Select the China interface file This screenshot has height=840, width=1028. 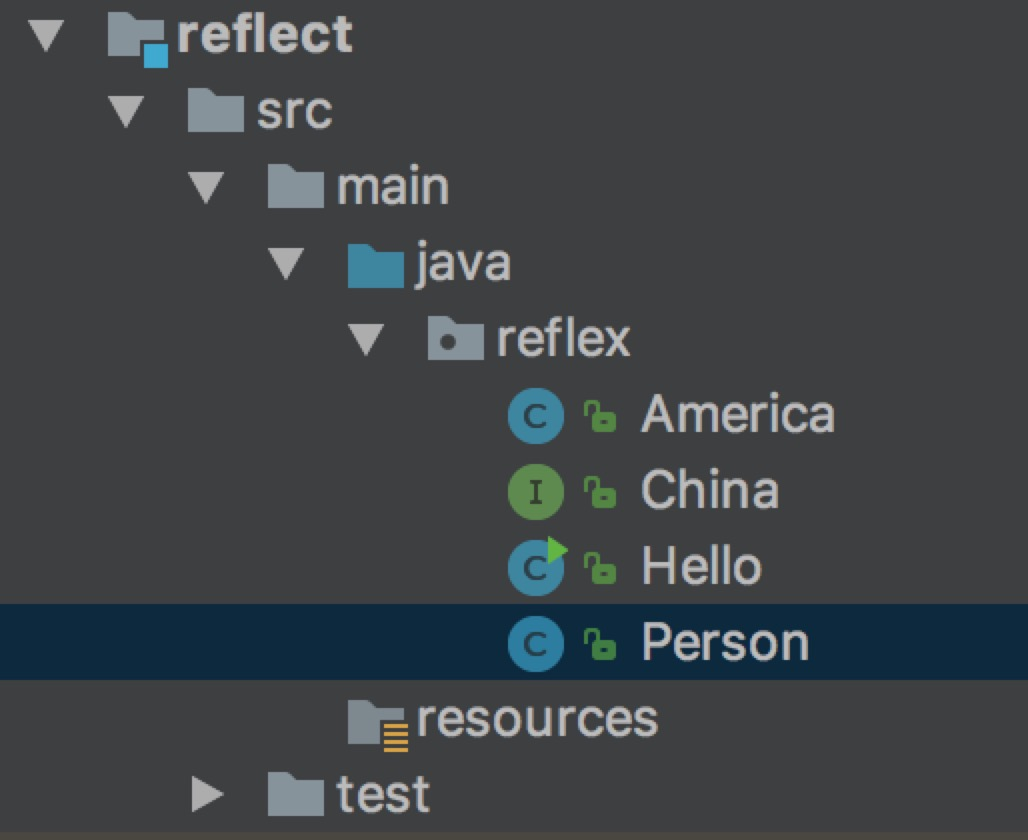tap(709, 491)
